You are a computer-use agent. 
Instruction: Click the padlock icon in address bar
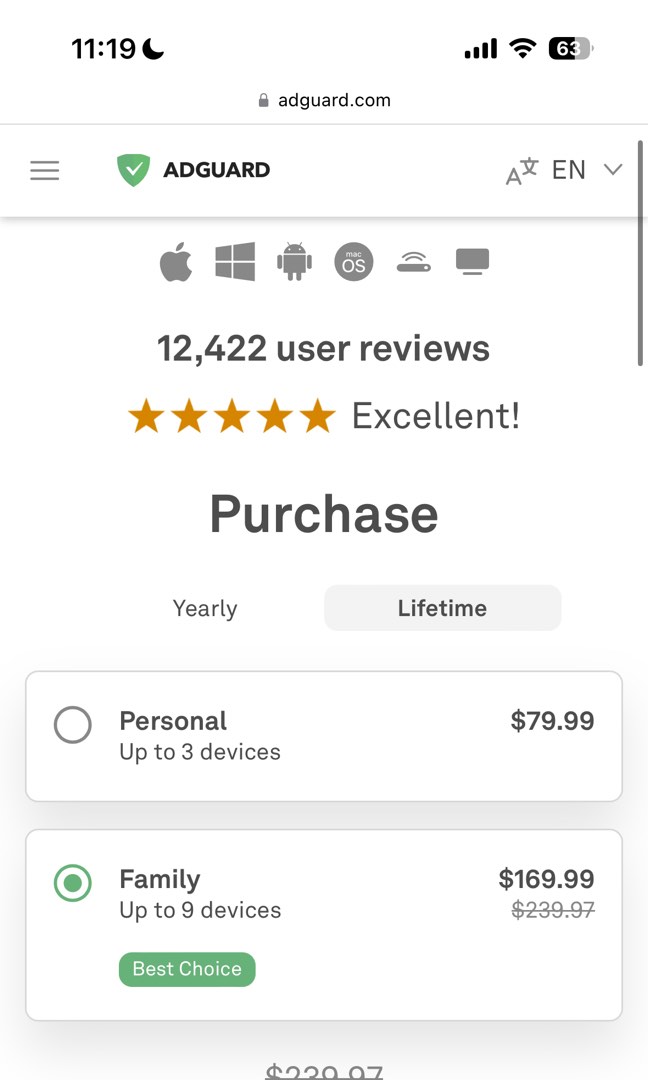(263, 99)
